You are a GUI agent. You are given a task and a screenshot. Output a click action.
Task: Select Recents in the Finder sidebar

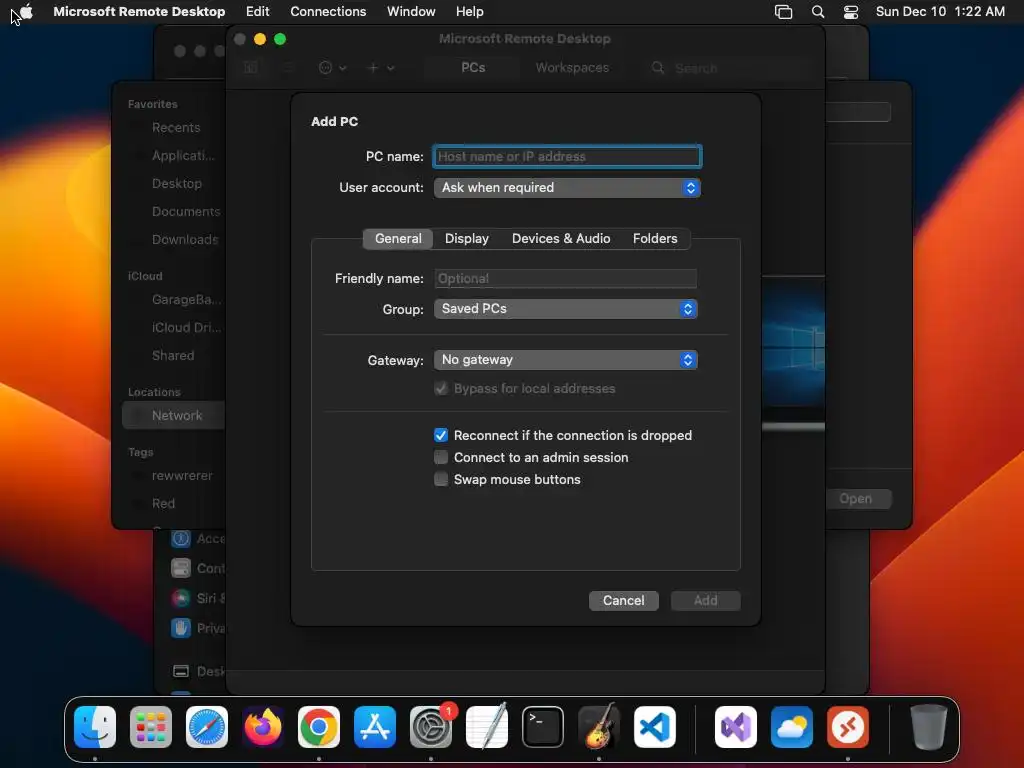tap(176, 127)
